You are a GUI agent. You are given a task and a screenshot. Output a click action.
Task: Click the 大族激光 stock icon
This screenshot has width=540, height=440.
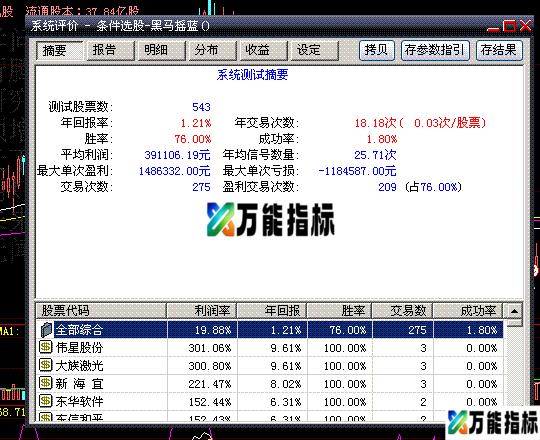point(45,365)
